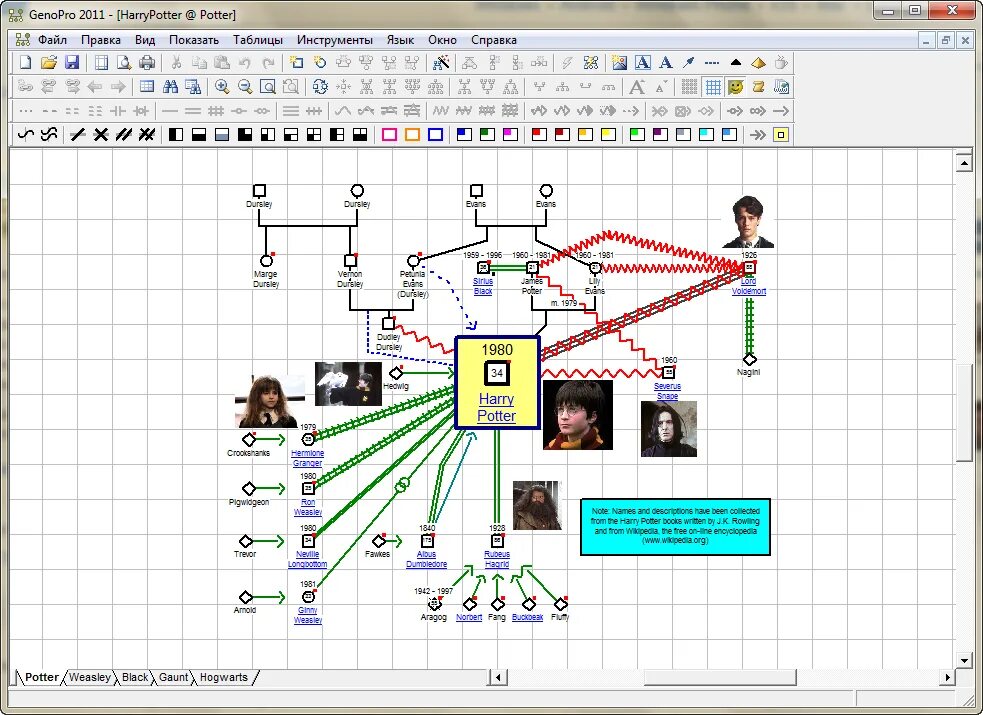Click the horizontal scrollbar right arrow

(x=947, y=677)
